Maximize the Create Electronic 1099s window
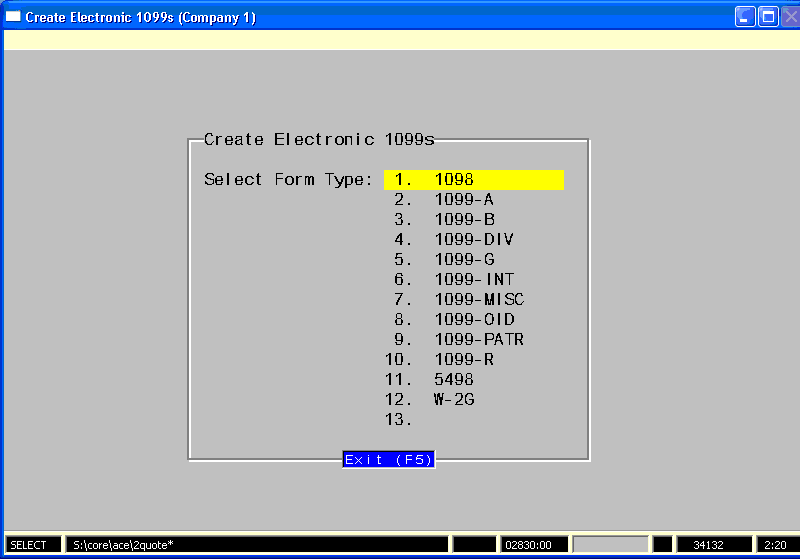 (768, 16)
